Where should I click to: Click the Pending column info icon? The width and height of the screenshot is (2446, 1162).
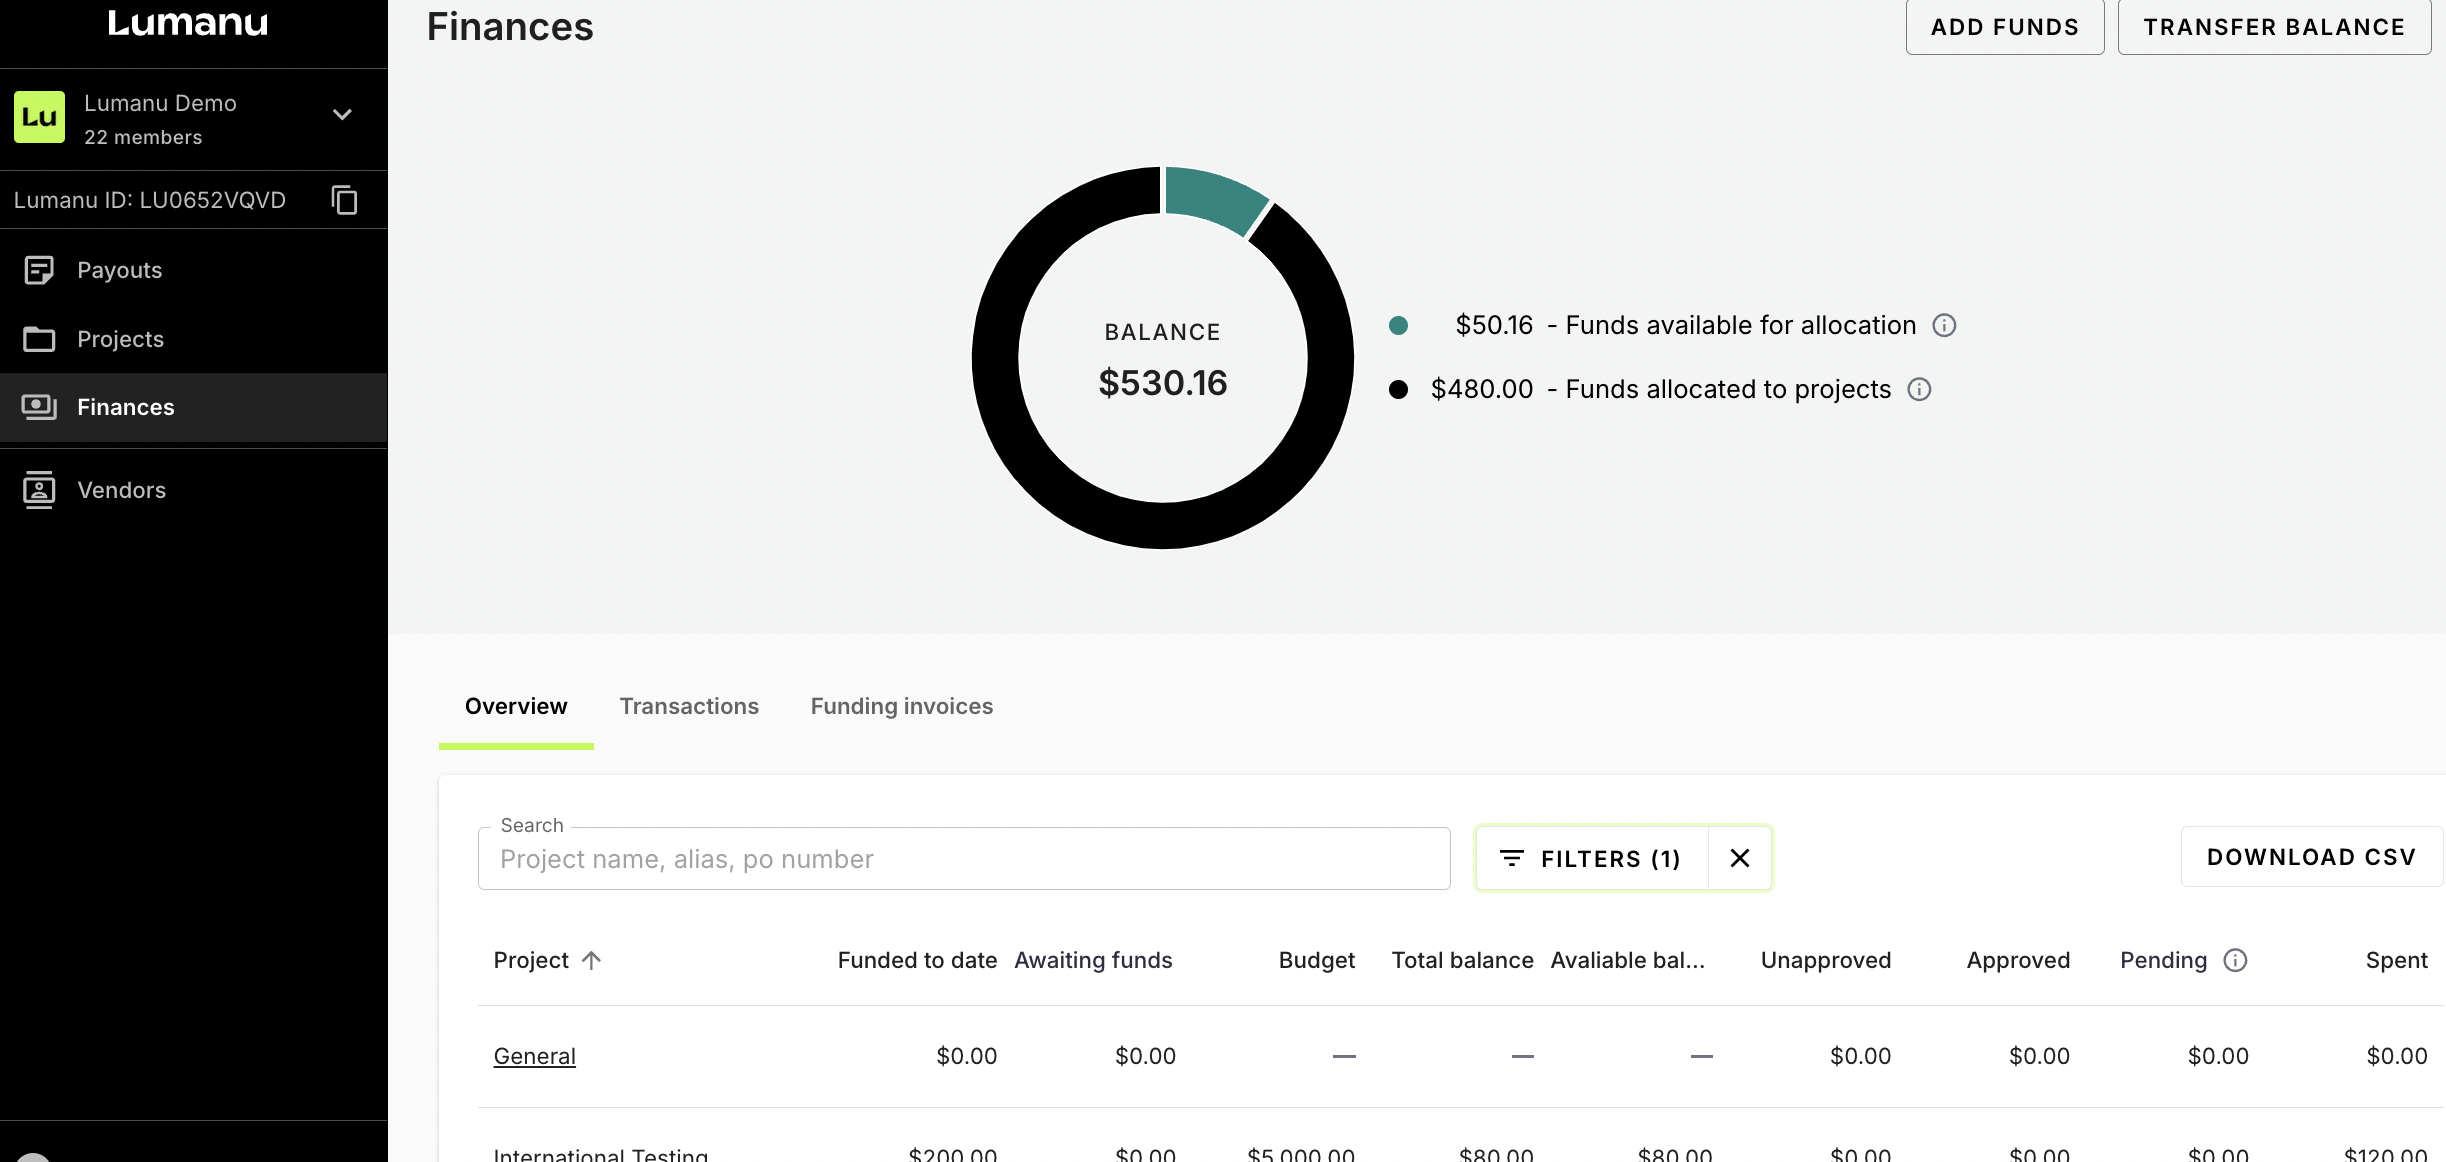2235,960
